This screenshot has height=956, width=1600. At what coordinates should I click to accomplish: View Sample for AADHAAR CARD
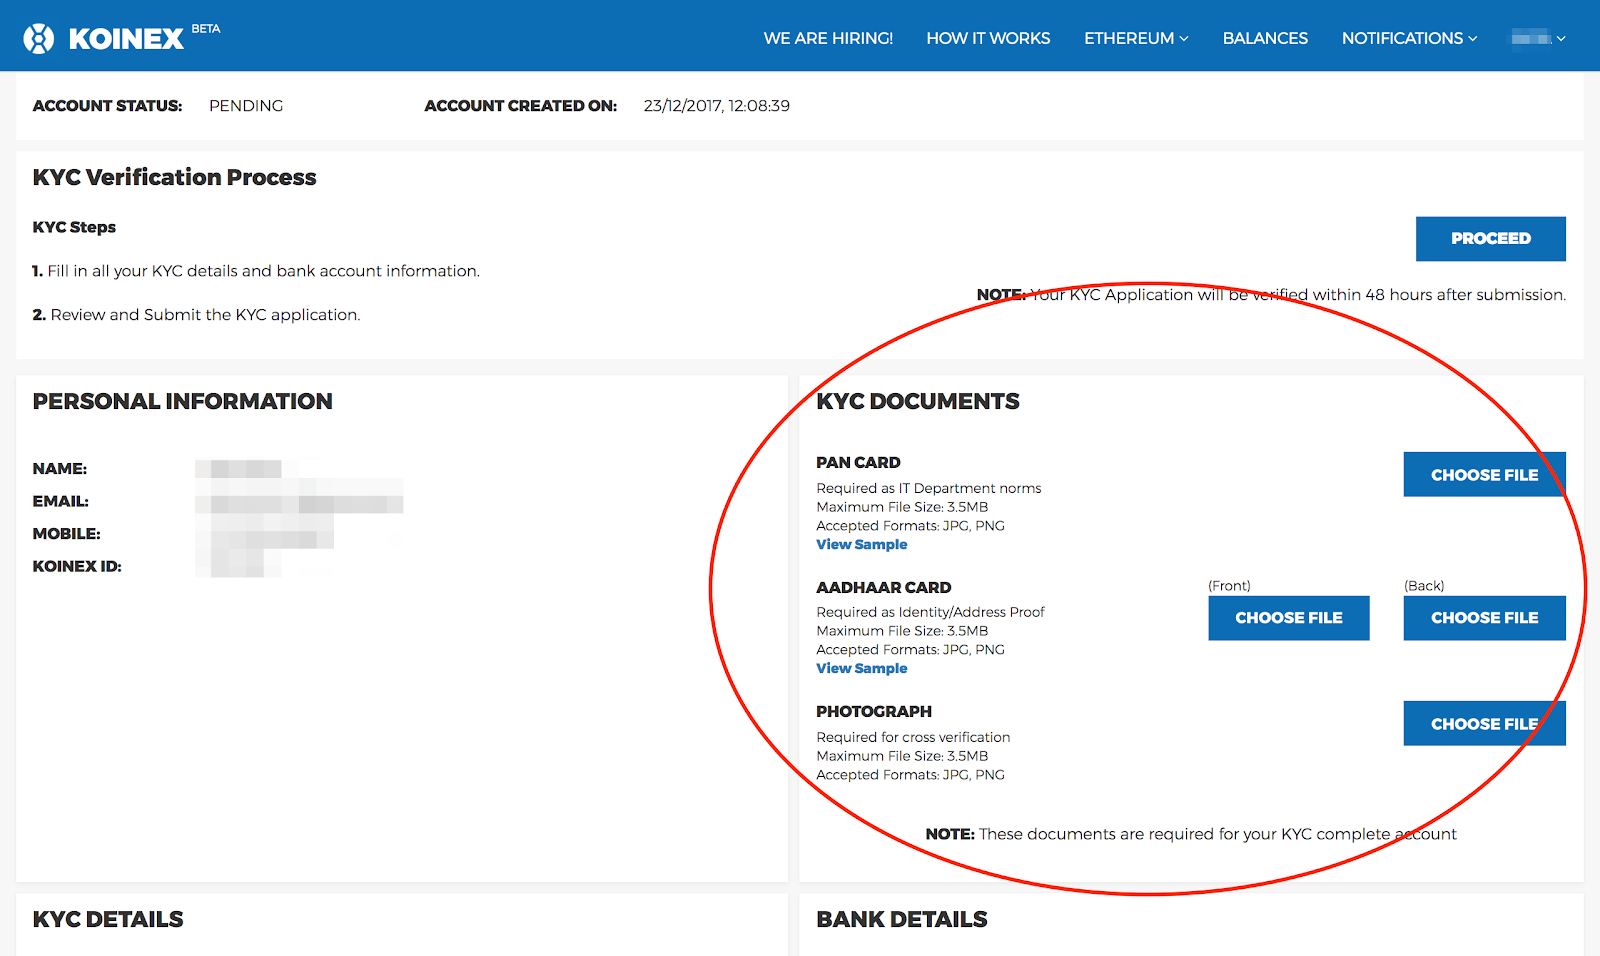(862, 668)
